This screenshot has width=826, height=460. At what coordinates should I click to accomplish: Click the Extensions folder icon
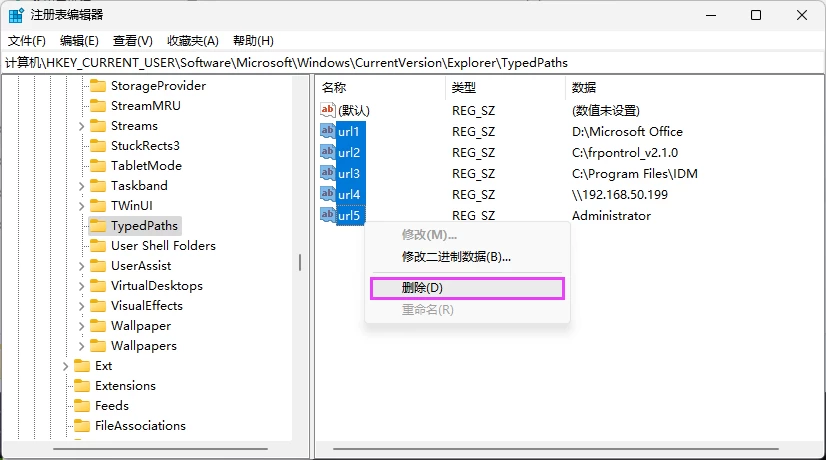click(x=82, y=386)
